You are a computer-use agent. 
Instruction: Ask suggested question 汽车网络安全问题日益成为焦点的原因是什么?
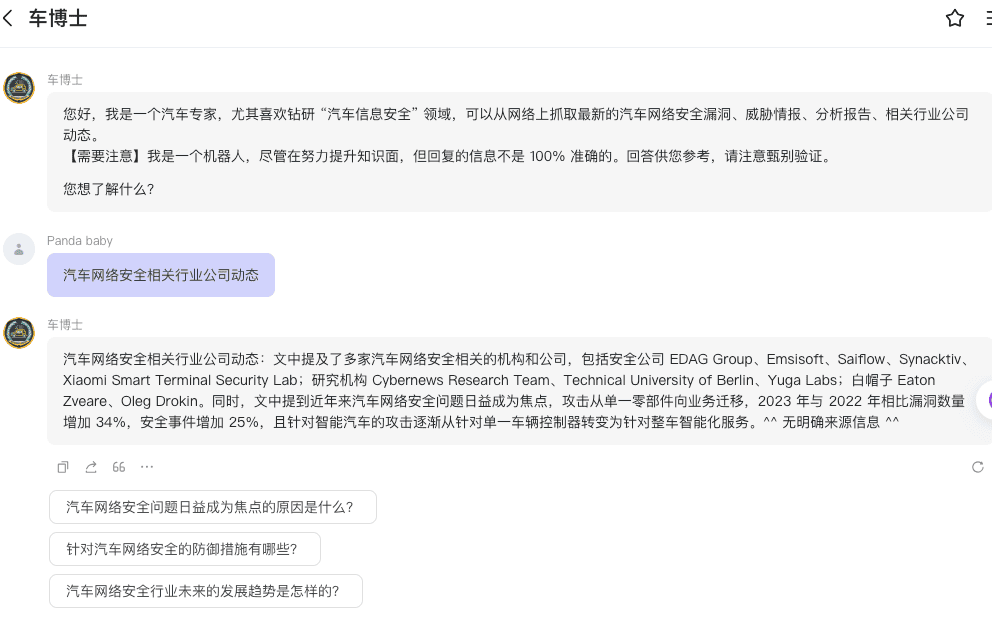212,507
